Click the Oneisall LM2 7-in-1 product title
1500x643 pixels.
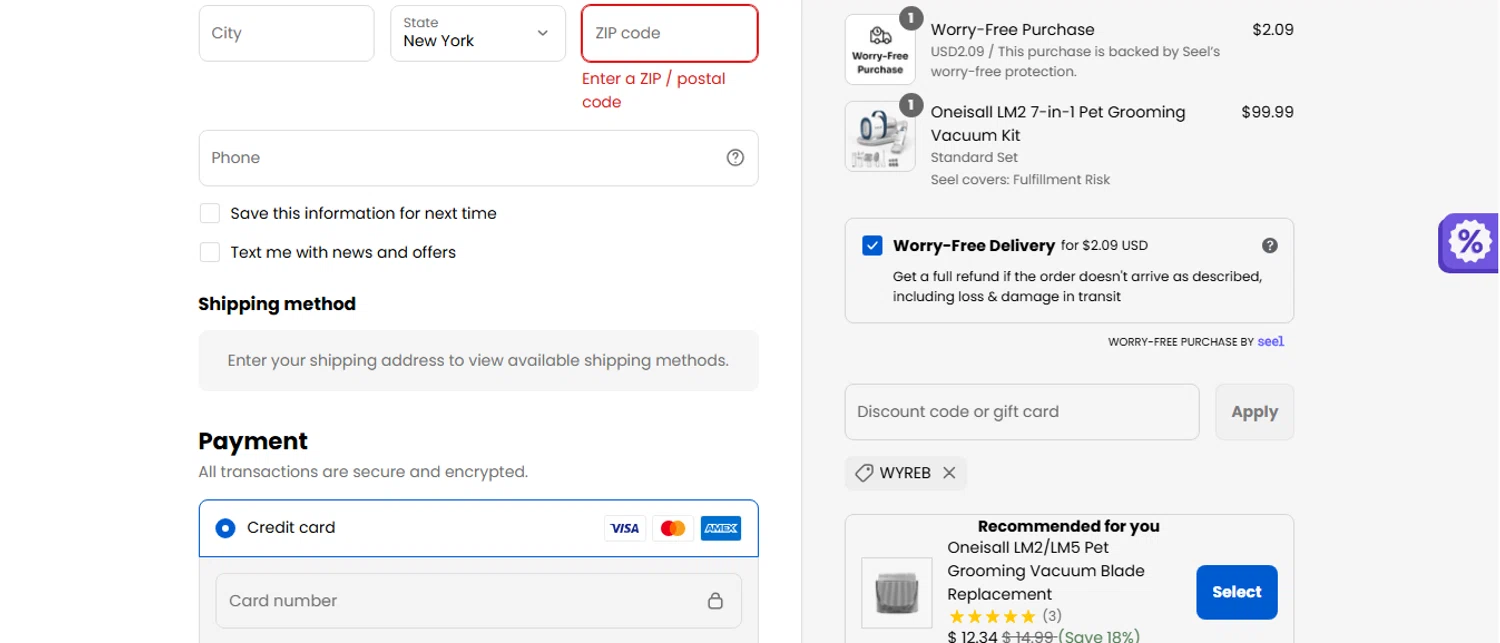(x=1058, y=124)
